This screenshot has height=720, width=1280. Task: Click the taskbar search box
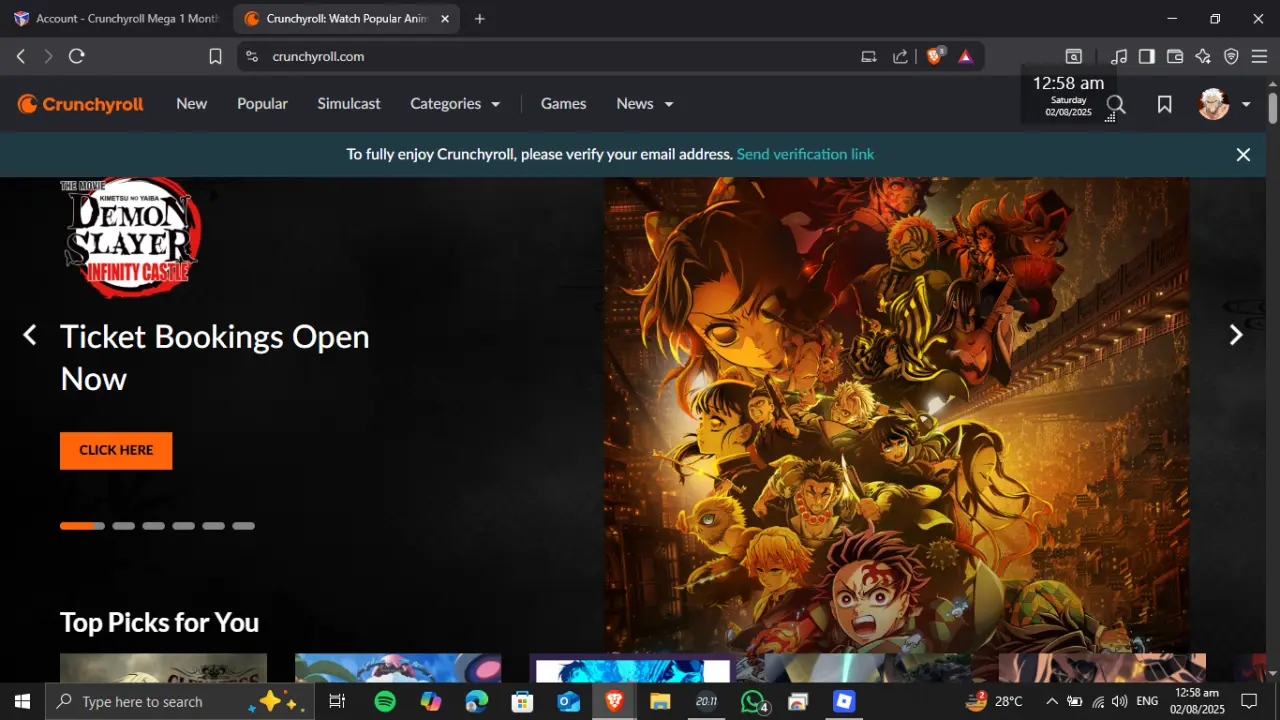pos(181,702)
